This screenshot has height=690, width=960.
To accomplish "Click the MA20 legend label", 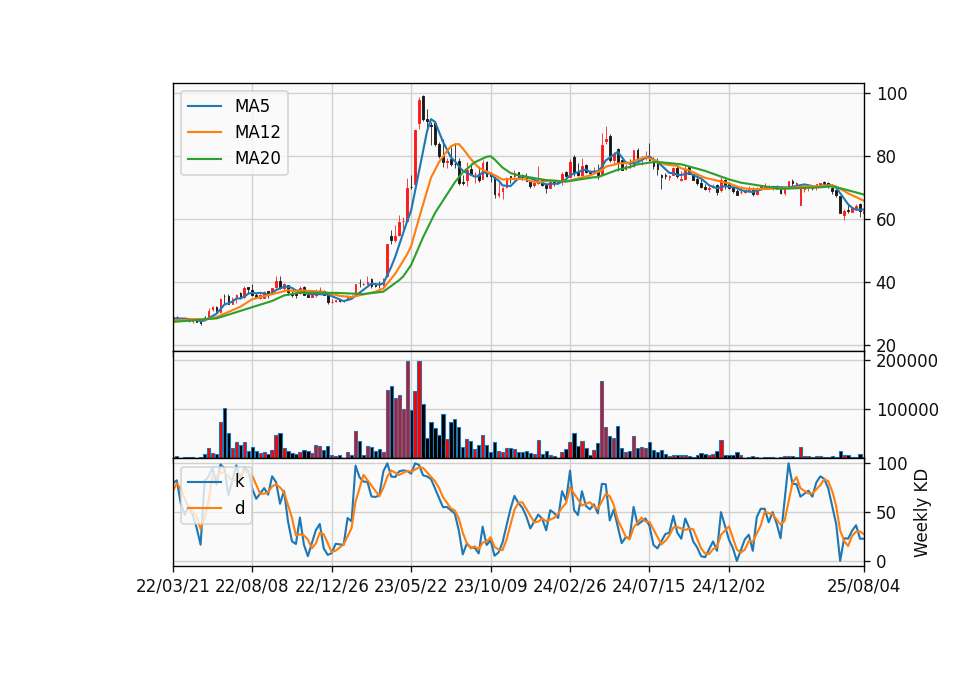I will click(257, 158).
